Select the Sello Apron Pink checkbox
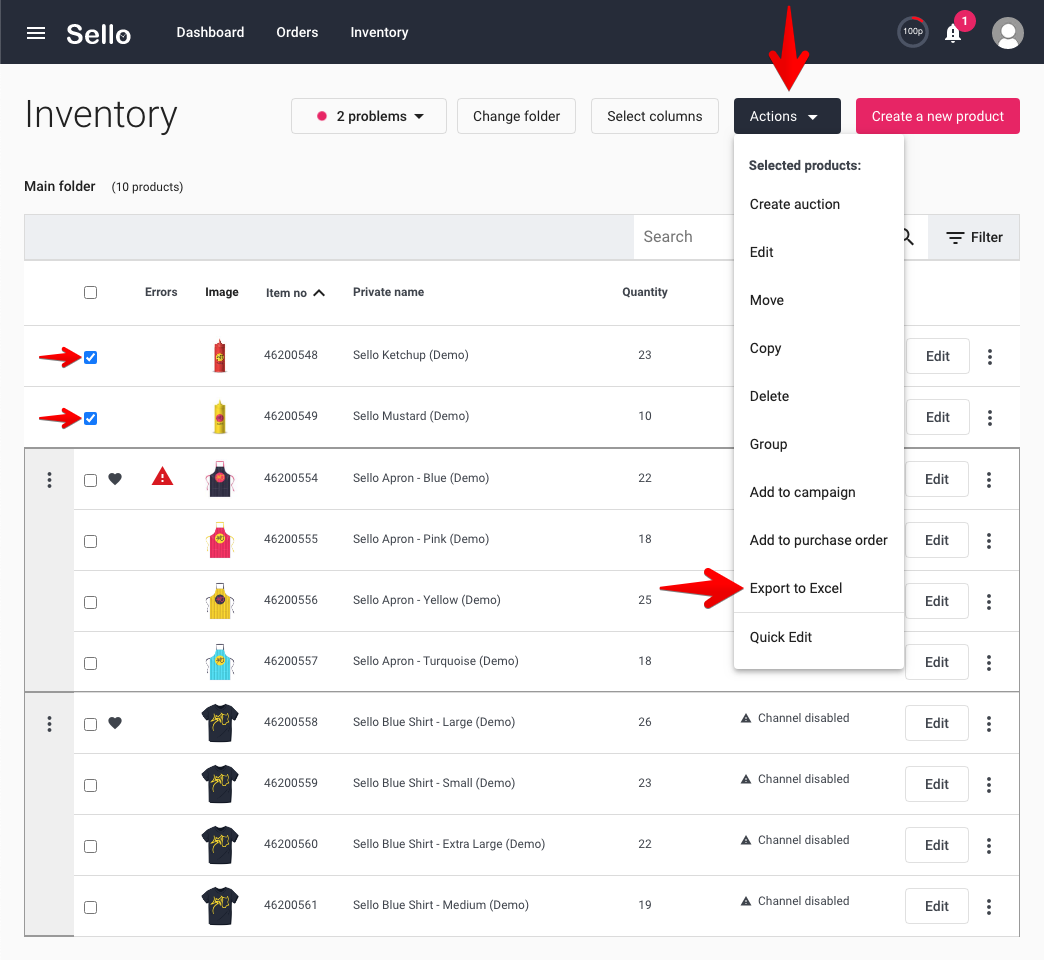Screen dimensions: 1044x960 click(91, 541)
